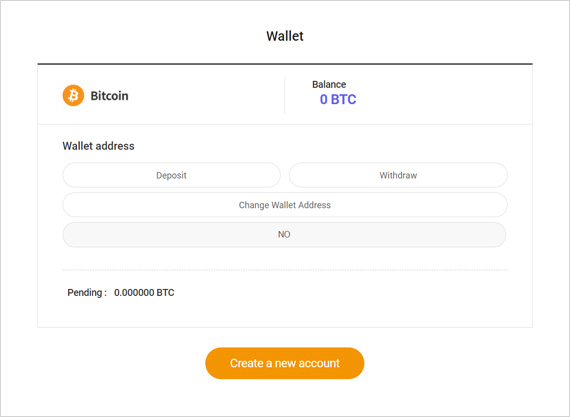Click the purple 0 BTC balance value
The image size is (570, 418).
point(338,99)
